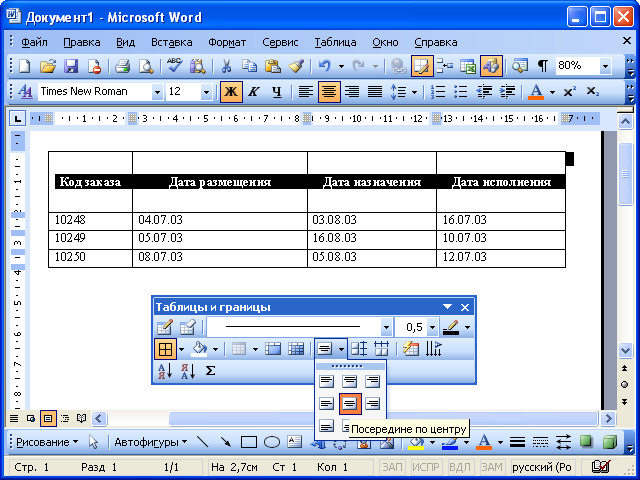This screenshot has width=640, height=480.
Task: Expand the 0,5 line weight dropdown
Action: coord(432,327)
